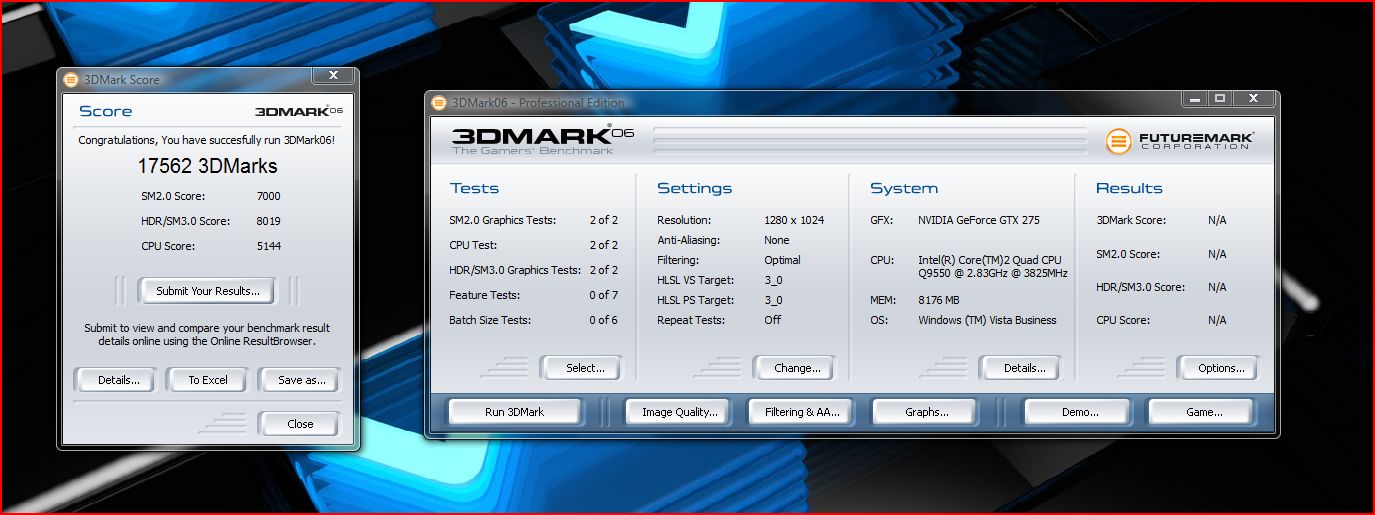Click the SM2.0 Graphics Tests row
1375x515 pixels.
[x=534, y=220]
